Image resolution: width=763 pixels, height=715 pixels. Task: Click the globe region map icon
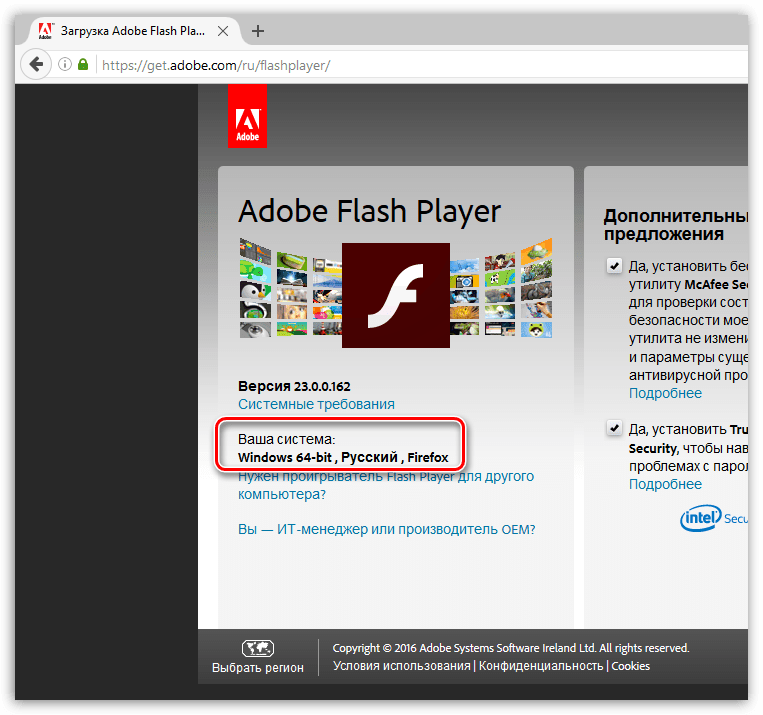[258, 647]
